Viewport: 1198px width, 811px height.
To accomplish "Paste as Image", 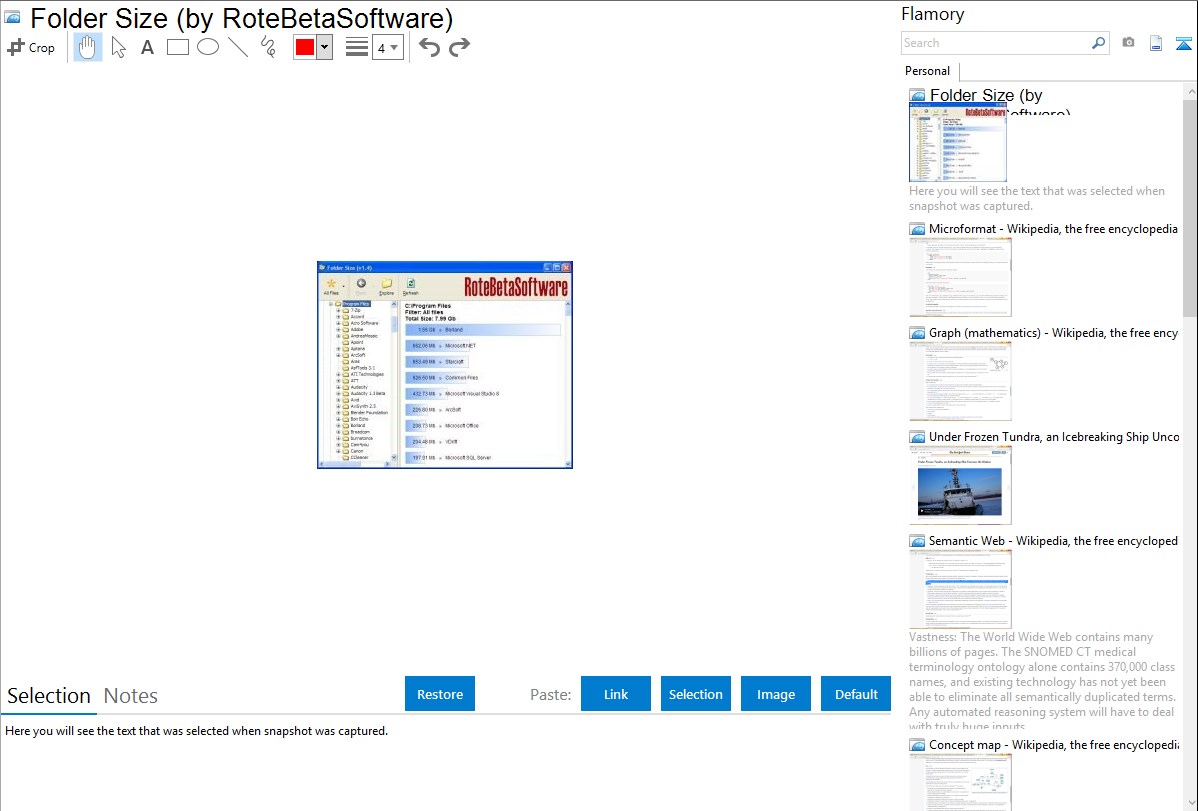I will (x=776, y=694).
